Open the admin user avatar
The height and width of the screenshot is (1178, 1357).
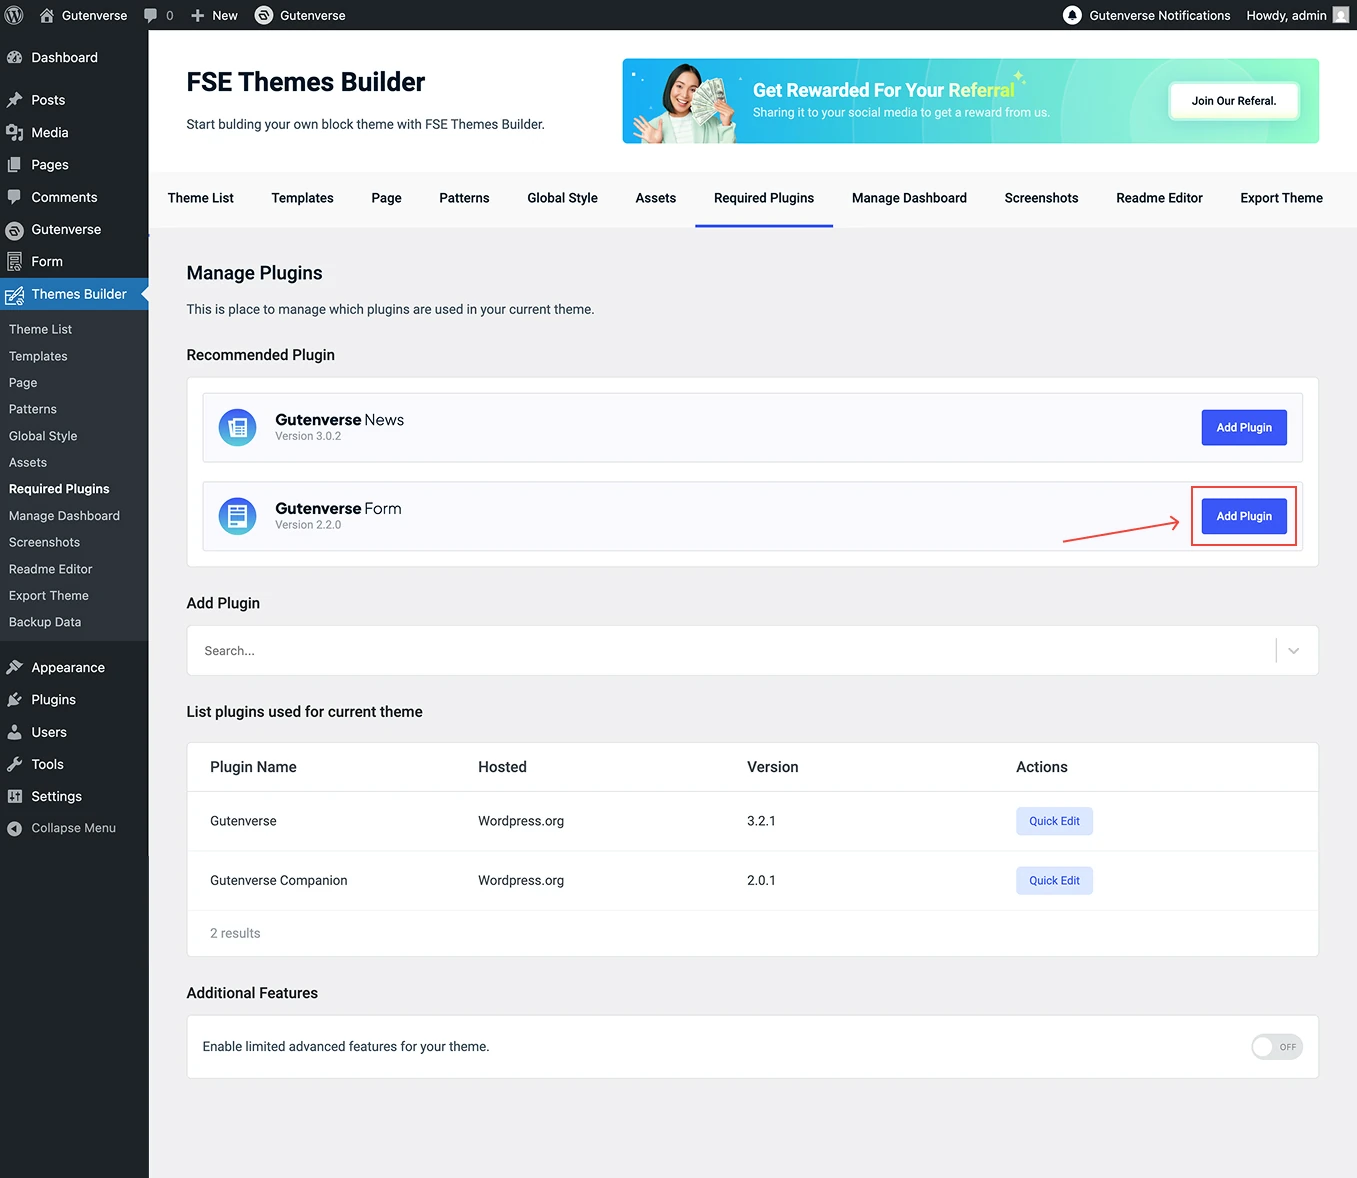1341,15
